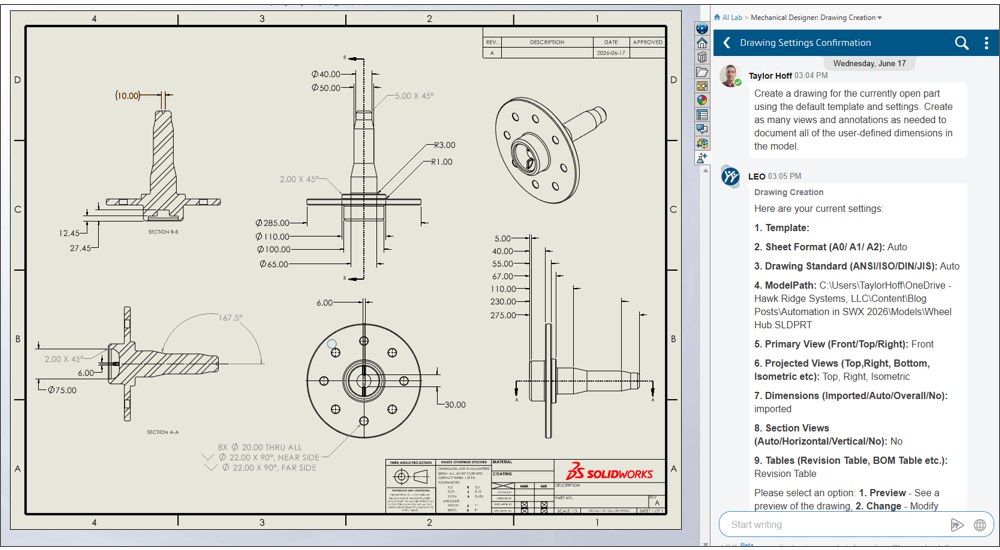The height and width of the screenshot is (550, 1000).
Task: Select the 12.45 dimension
Action: point(69,233)
